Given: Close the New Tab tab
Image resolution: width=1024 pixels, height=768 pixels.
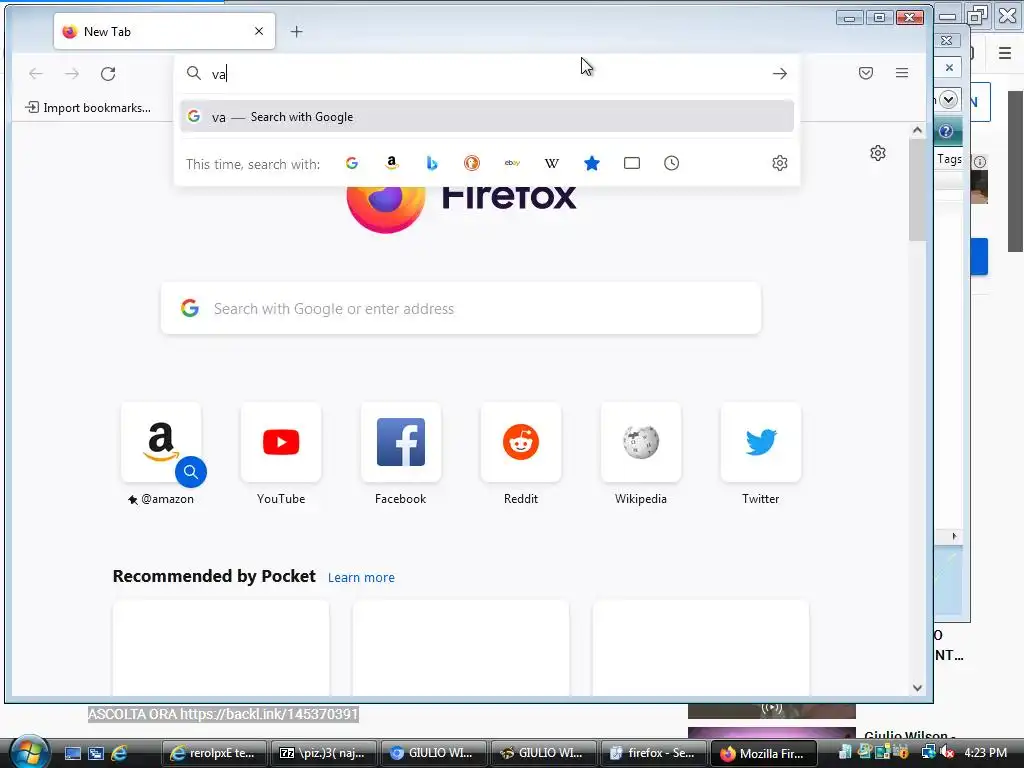Looking at the screenshot, I should (259, 31).
